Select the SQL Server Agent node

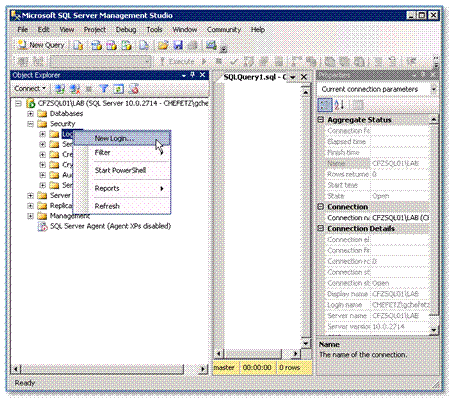click(x=110, y=226)
